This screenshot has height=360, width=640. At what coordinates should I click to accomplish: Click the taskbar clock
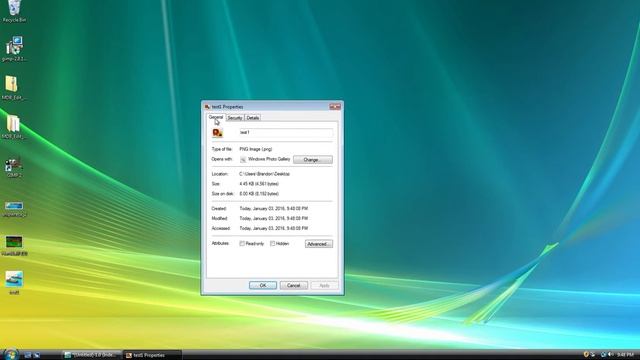[x=625, y=355]
